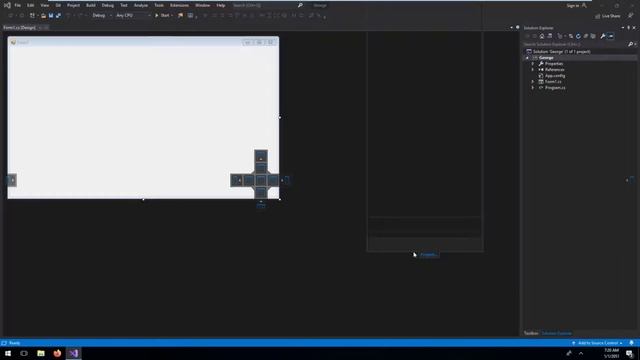Expand the Form1.cs node arrow
640x360 pixels.
tap(533, 82)
